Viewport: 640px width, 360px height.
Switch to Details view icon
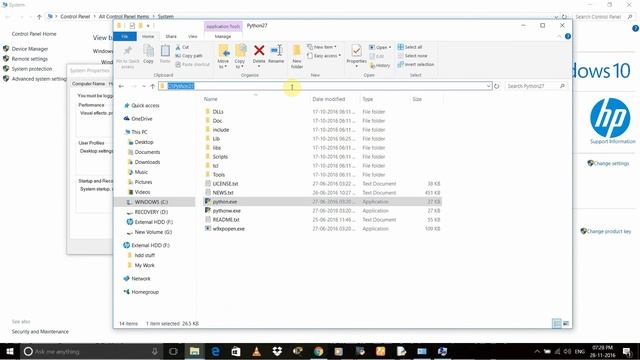557,323
